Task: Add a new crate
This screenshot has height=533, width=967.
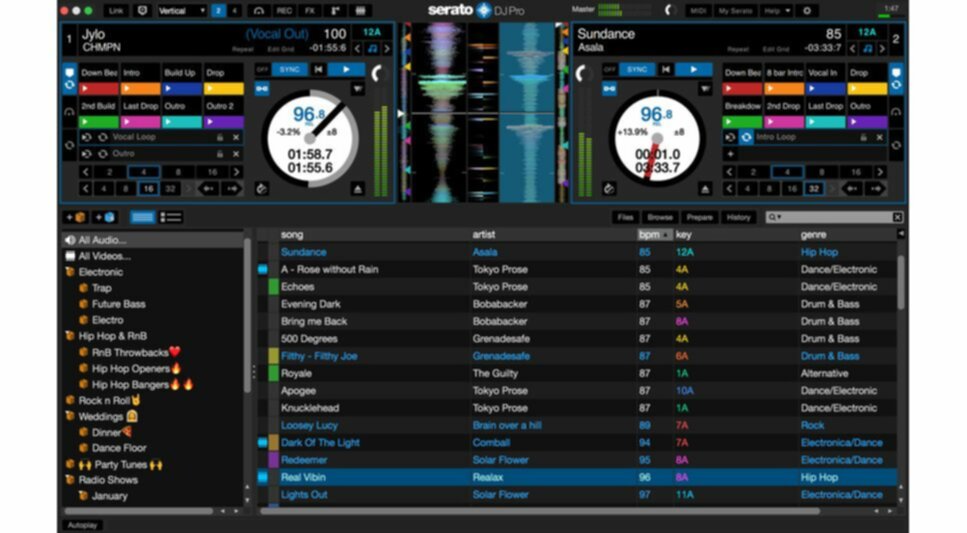Action: pos(76,217)
